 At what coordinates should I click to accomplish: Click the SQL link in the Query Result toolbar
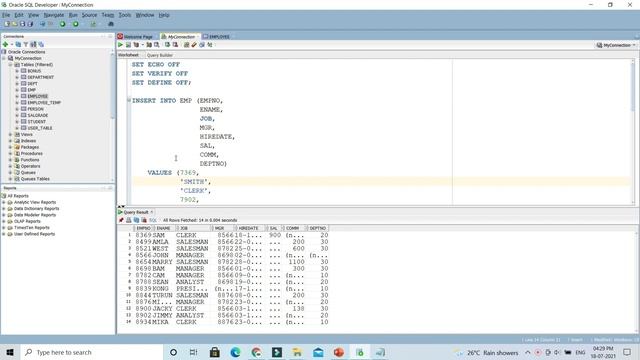tap(153, 220)
